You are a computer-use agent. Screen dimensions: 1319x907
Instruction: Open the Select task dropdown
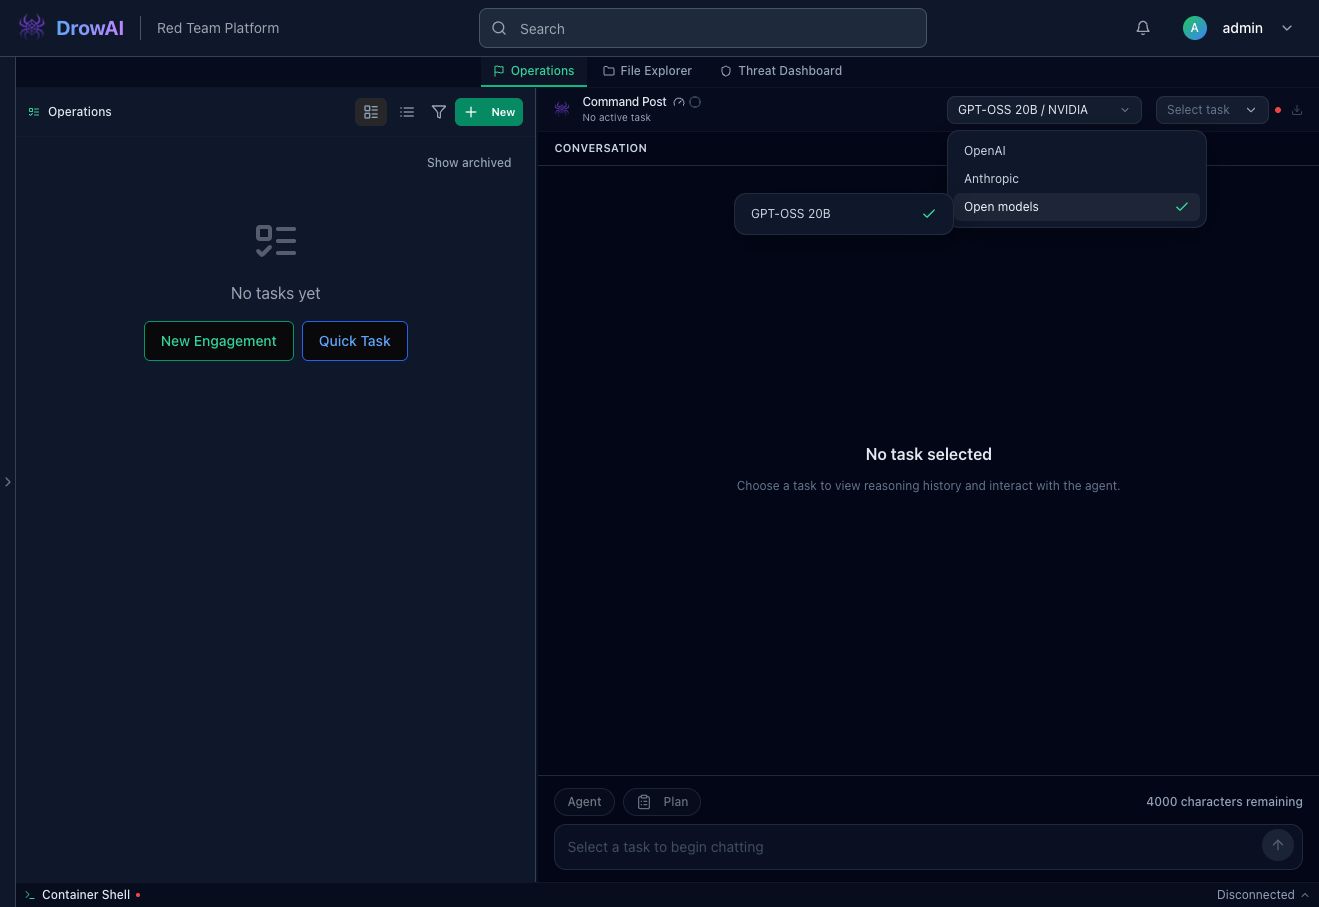1212,110
